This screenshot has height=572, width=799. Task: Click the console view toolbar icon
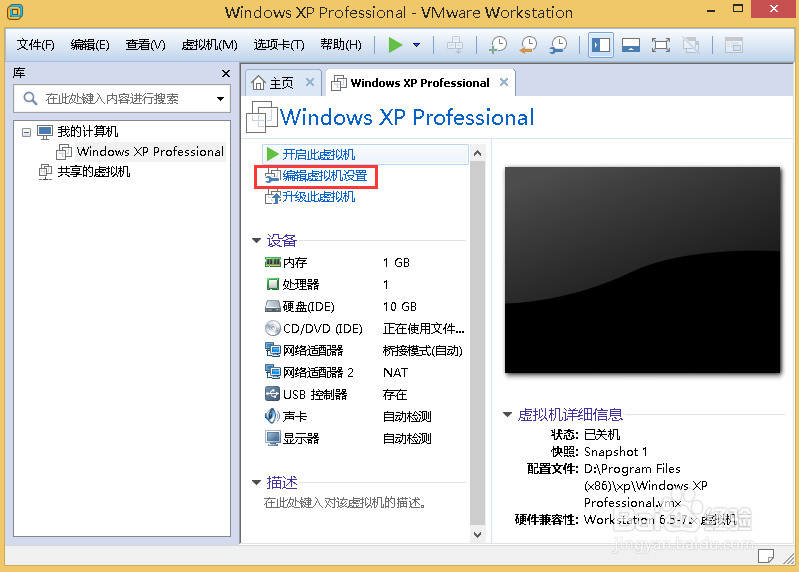point(734,45)
